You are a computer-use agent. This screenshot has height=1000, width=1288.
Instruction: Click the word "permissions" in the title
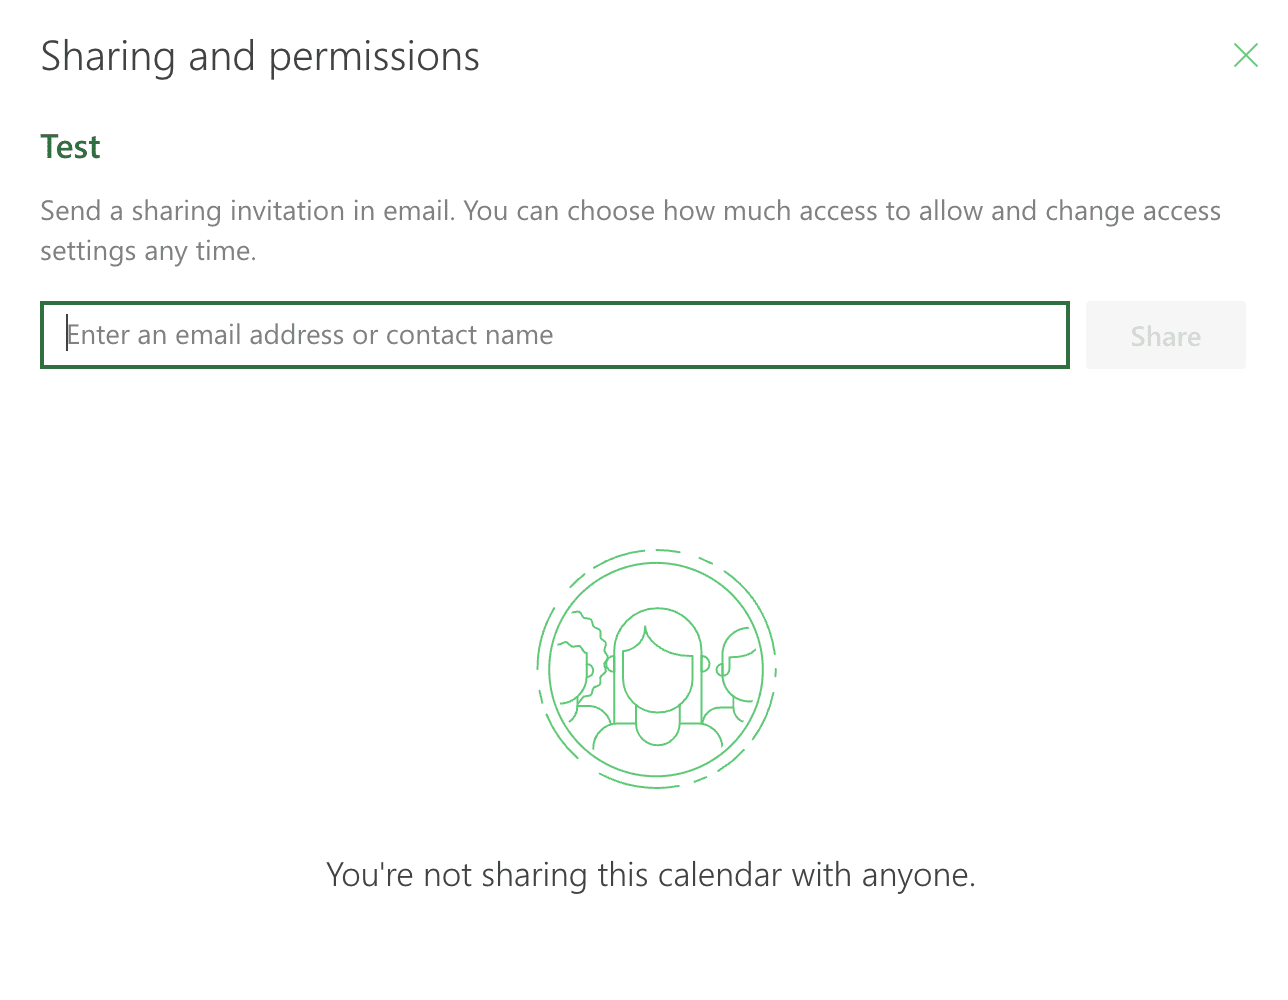(x=374, y=59)
